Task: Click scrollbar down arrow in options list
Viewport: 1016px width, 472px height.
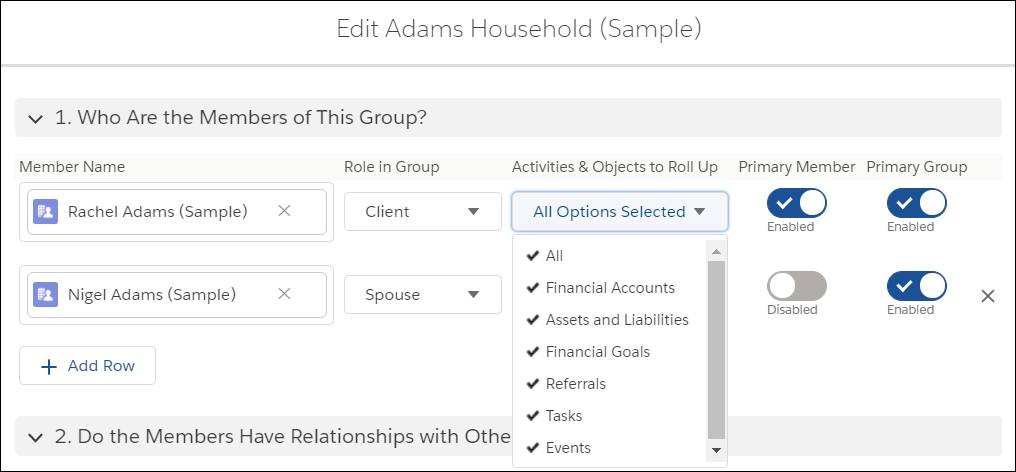Action: (716, 450)
